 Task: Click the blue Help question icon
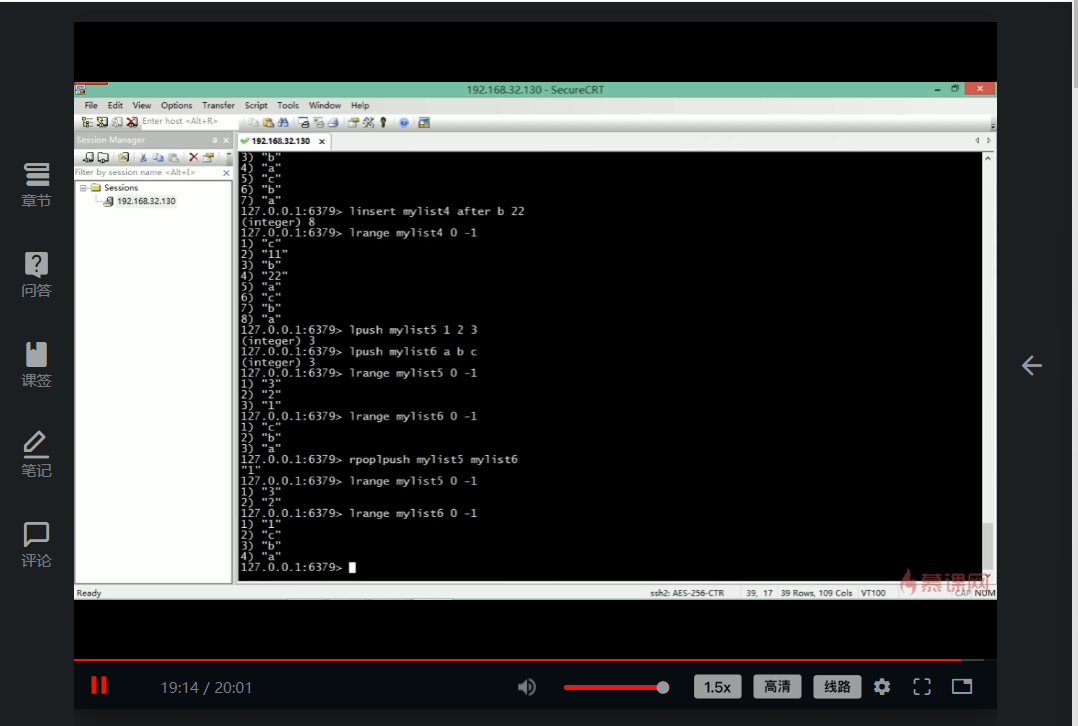(404, 122)
